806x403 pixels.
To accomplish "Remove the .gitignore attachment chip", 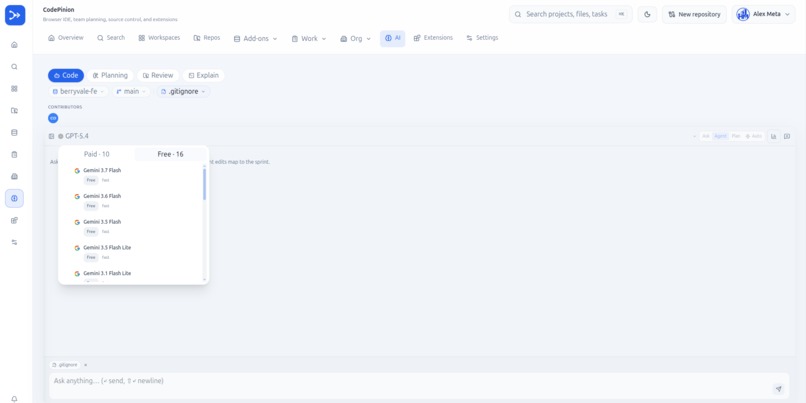I will [x=85, y=365].
